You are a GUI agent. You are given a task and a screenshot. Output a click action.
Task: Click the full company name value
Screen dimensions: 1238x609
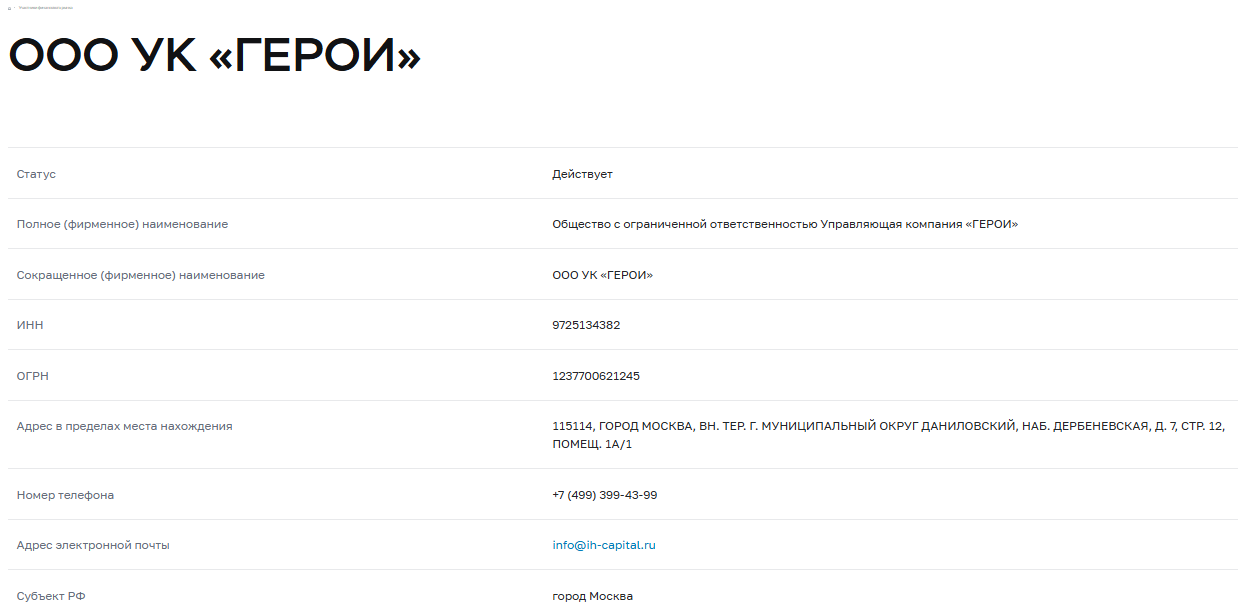pos(785,224)
